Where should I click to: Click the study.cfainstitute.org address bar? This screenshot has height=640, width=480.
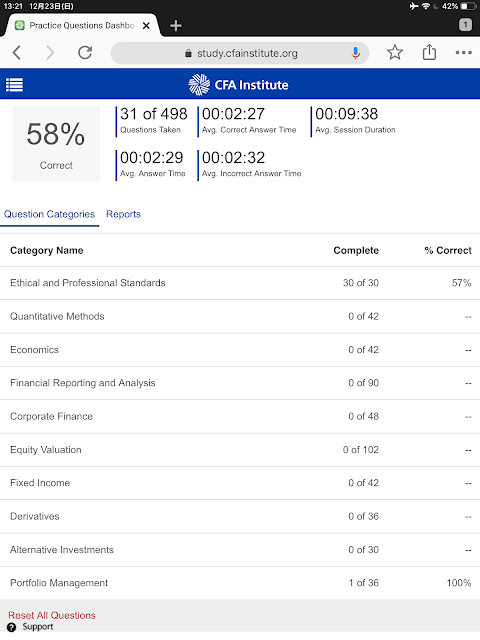click(x=240, y=53)
